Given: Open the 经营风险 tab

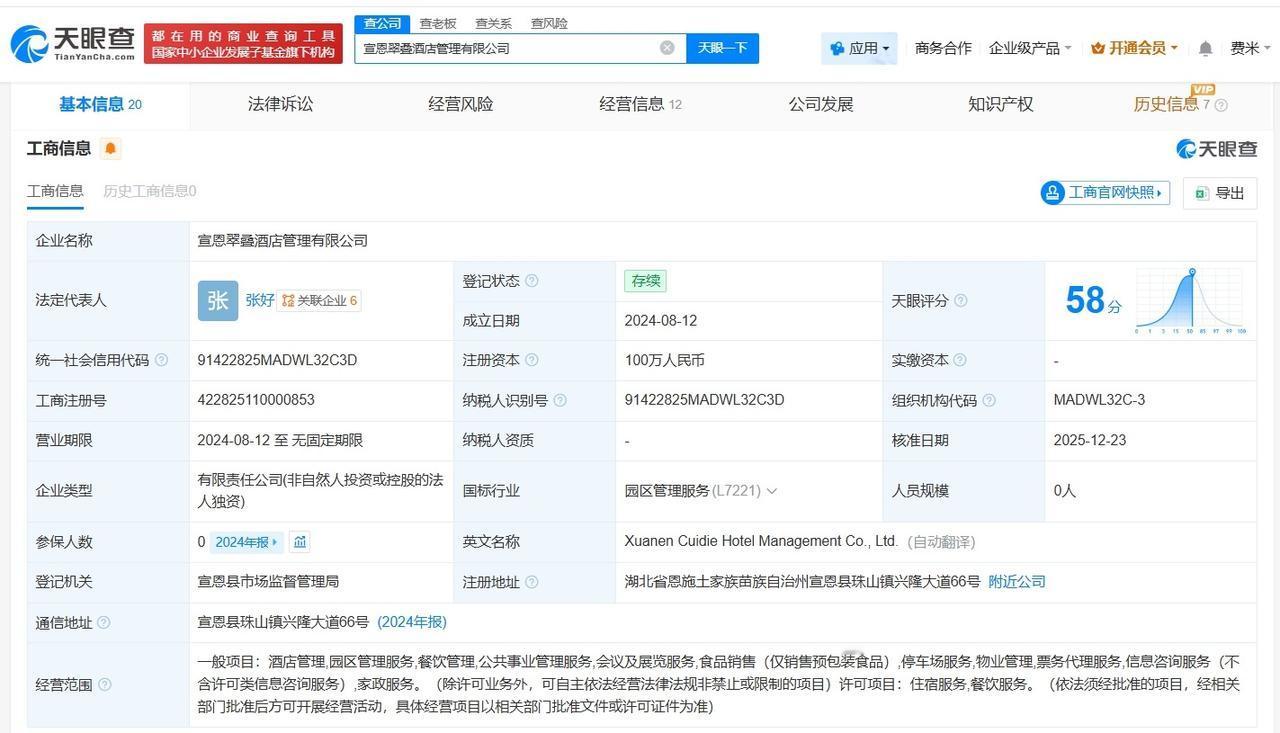Looking at the screenshot, I should [x=460, y=104].
